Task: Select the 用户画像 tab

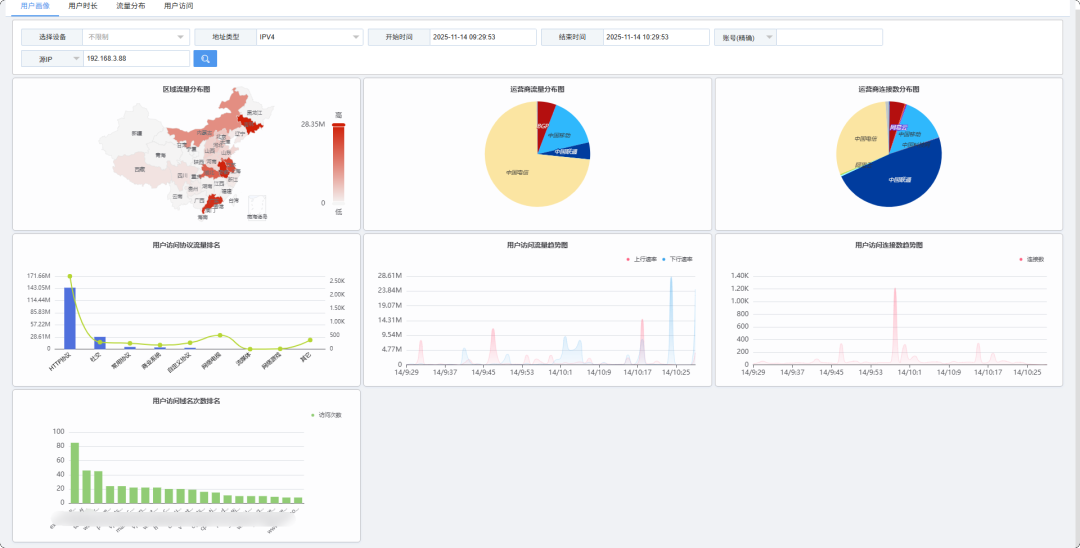Action: click(34, 6)
